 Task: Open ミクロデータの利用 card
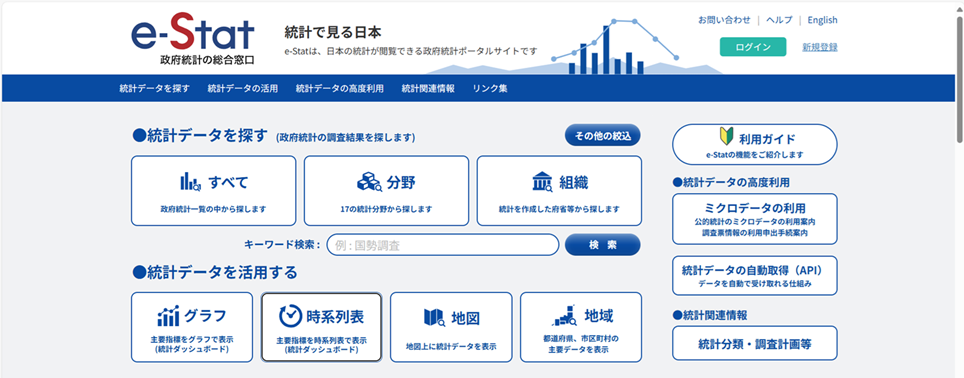755,219
